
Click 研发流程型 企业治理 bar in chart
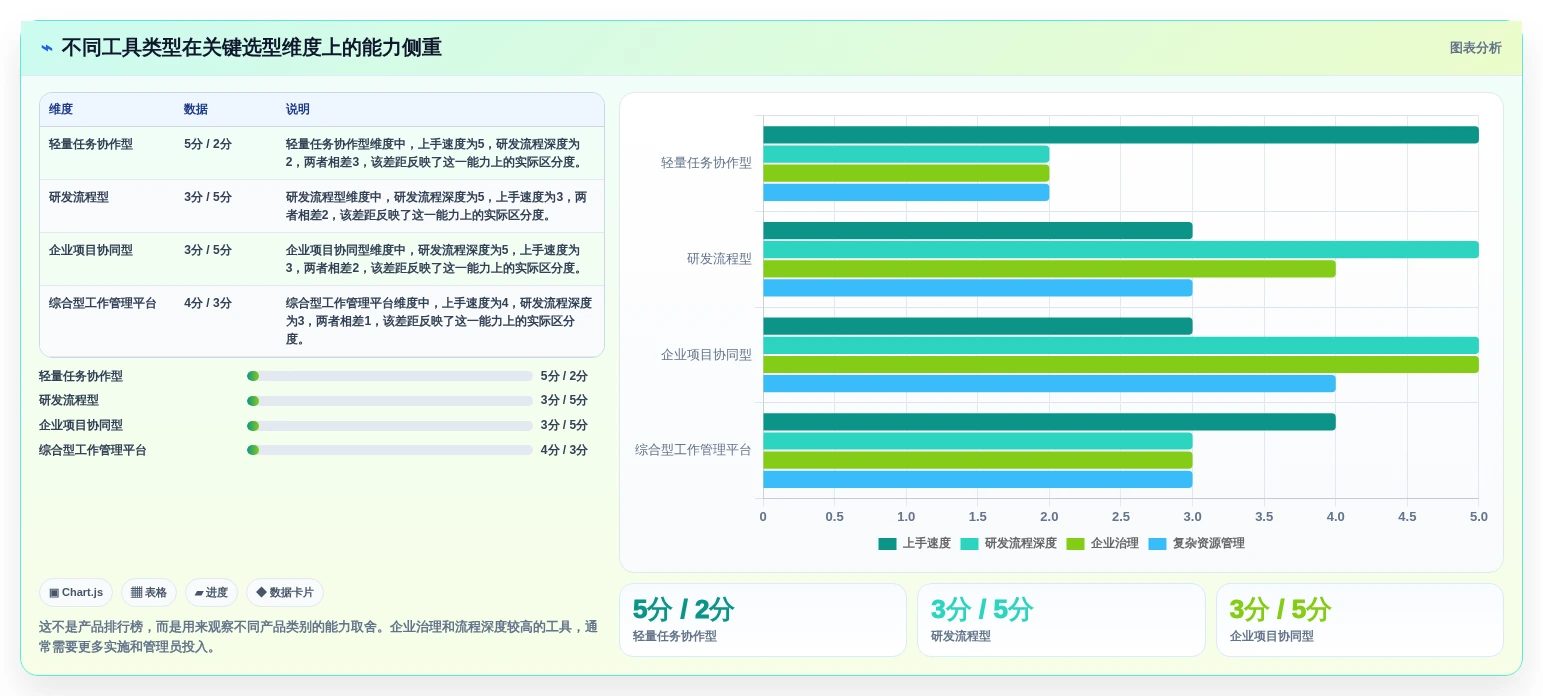coord(1049,269)
